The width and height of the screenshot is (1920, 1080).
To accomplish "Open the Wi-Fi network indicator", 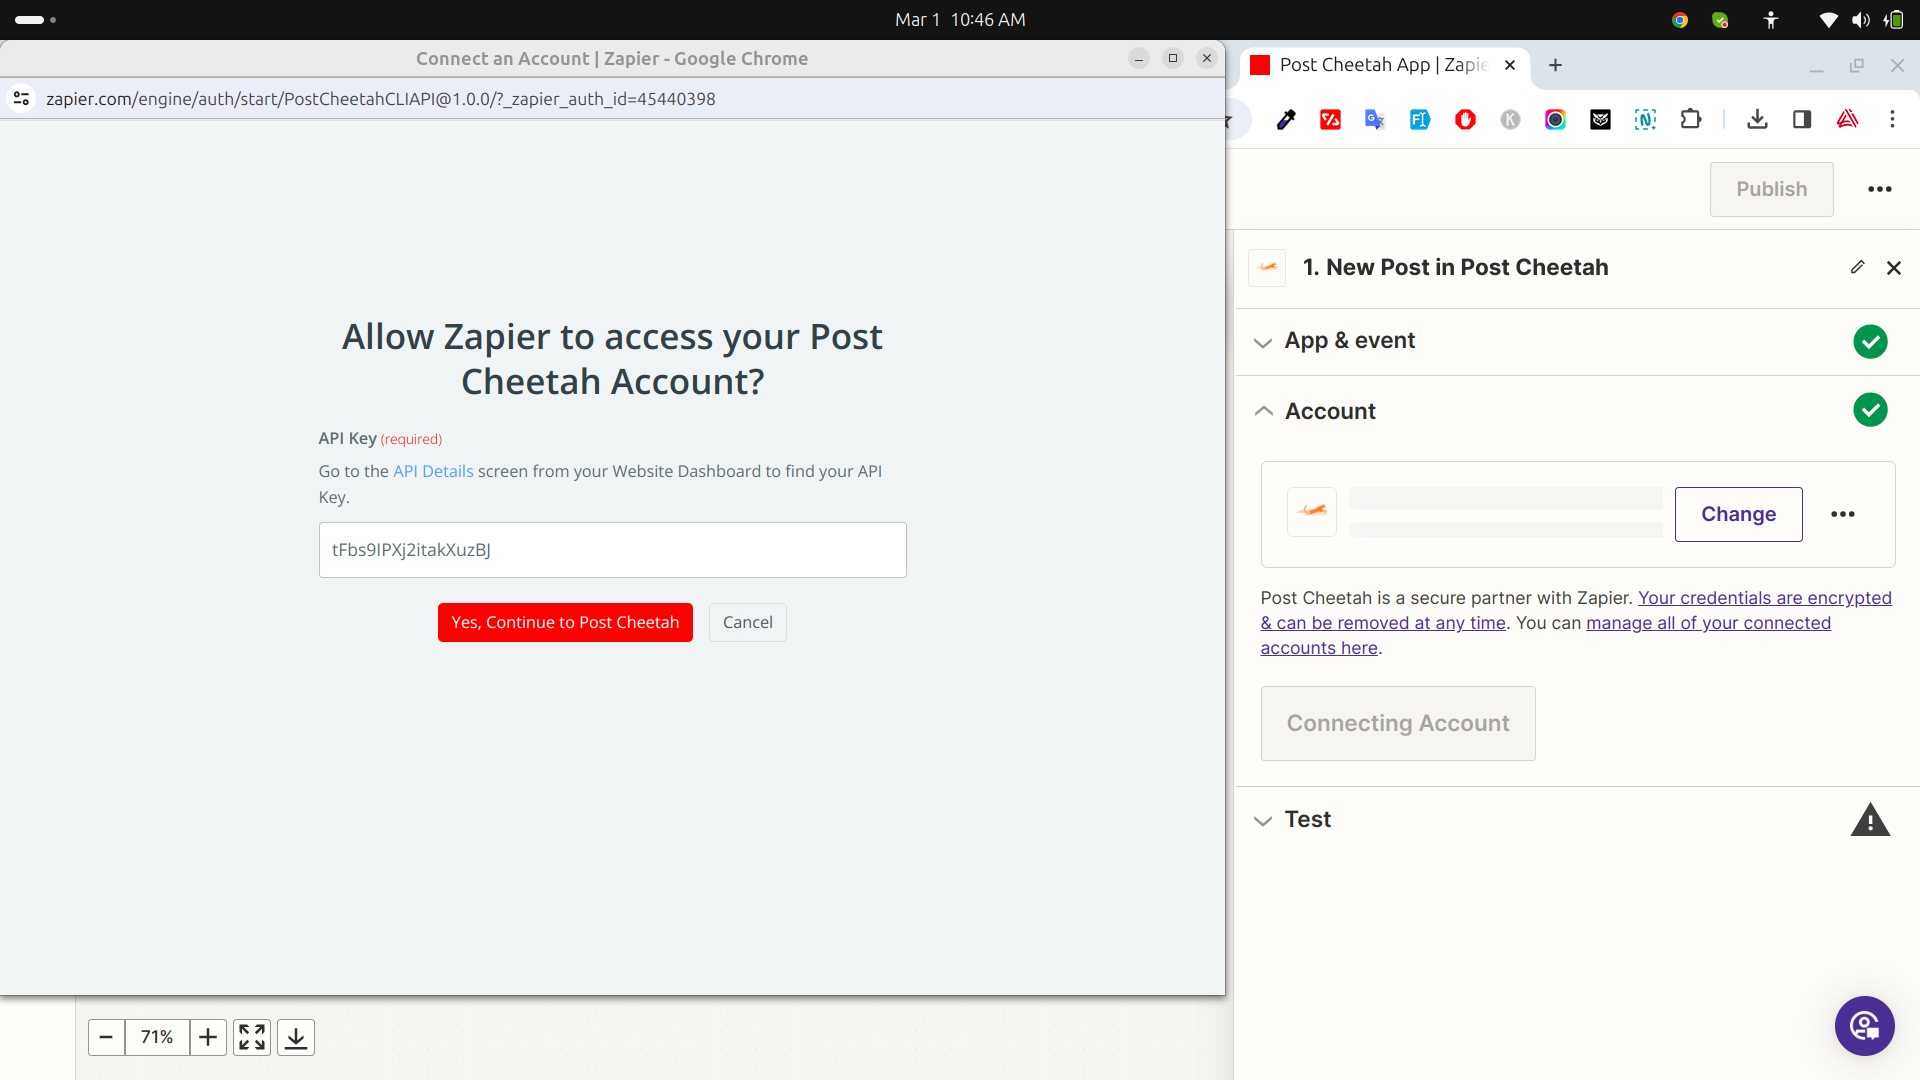I will pyautogui.click(x=1828, y=20).
